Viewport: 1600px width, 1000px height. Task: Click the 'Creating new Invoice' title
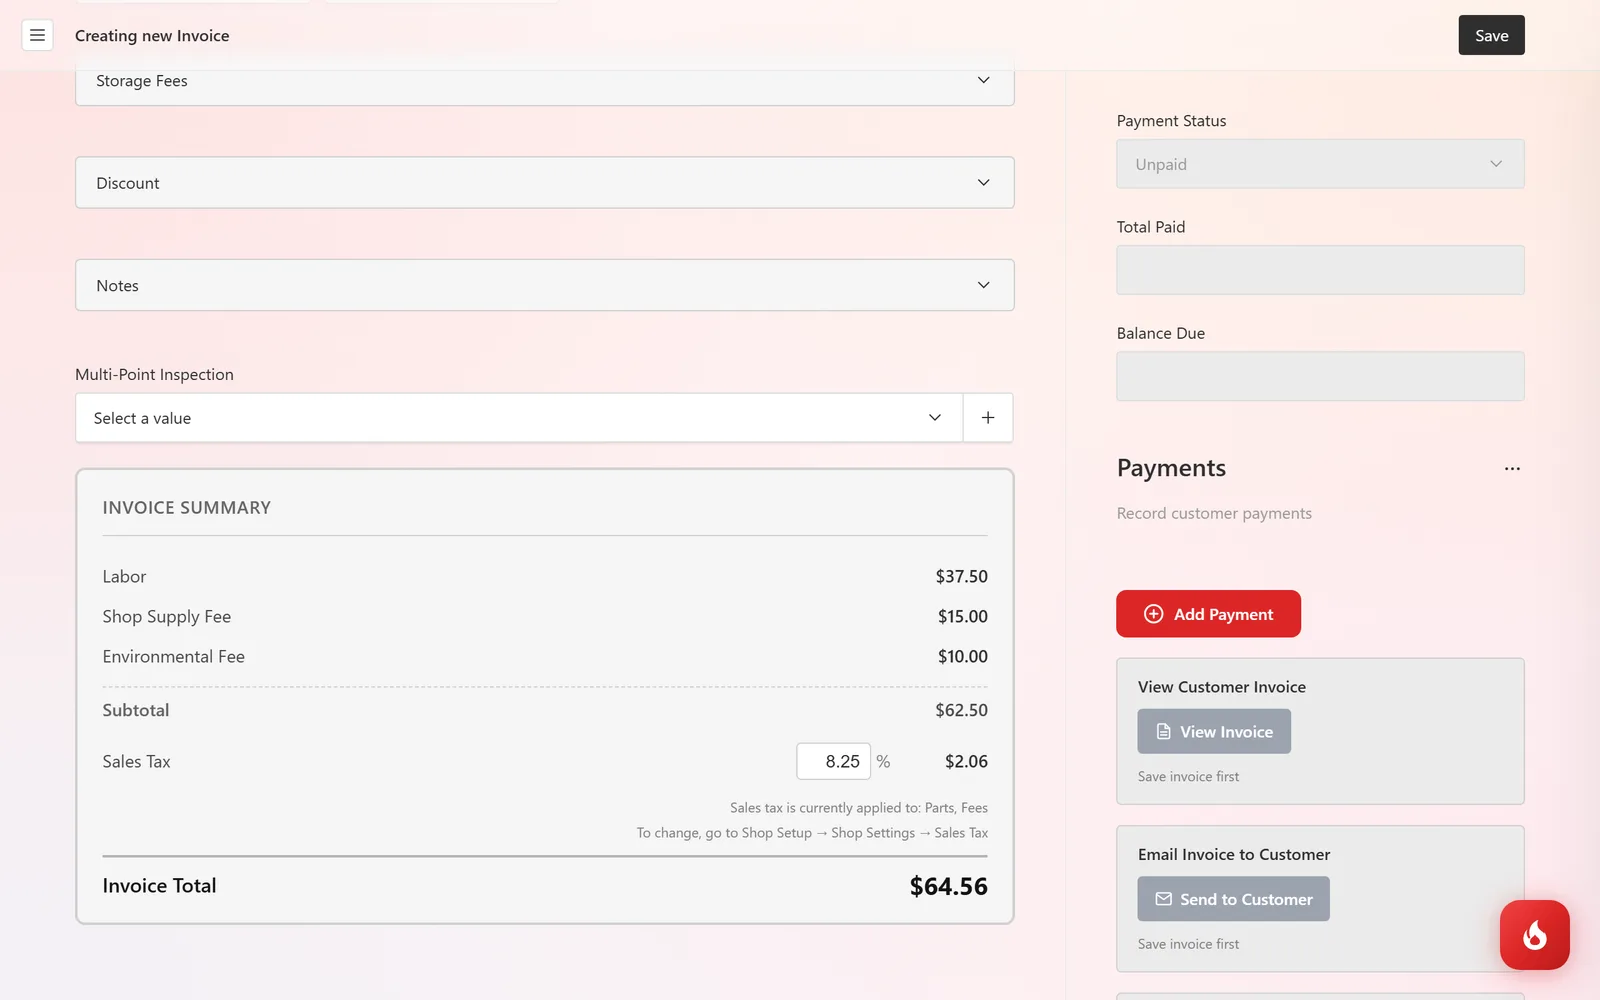pyautogui.click(x=152, y=36)
